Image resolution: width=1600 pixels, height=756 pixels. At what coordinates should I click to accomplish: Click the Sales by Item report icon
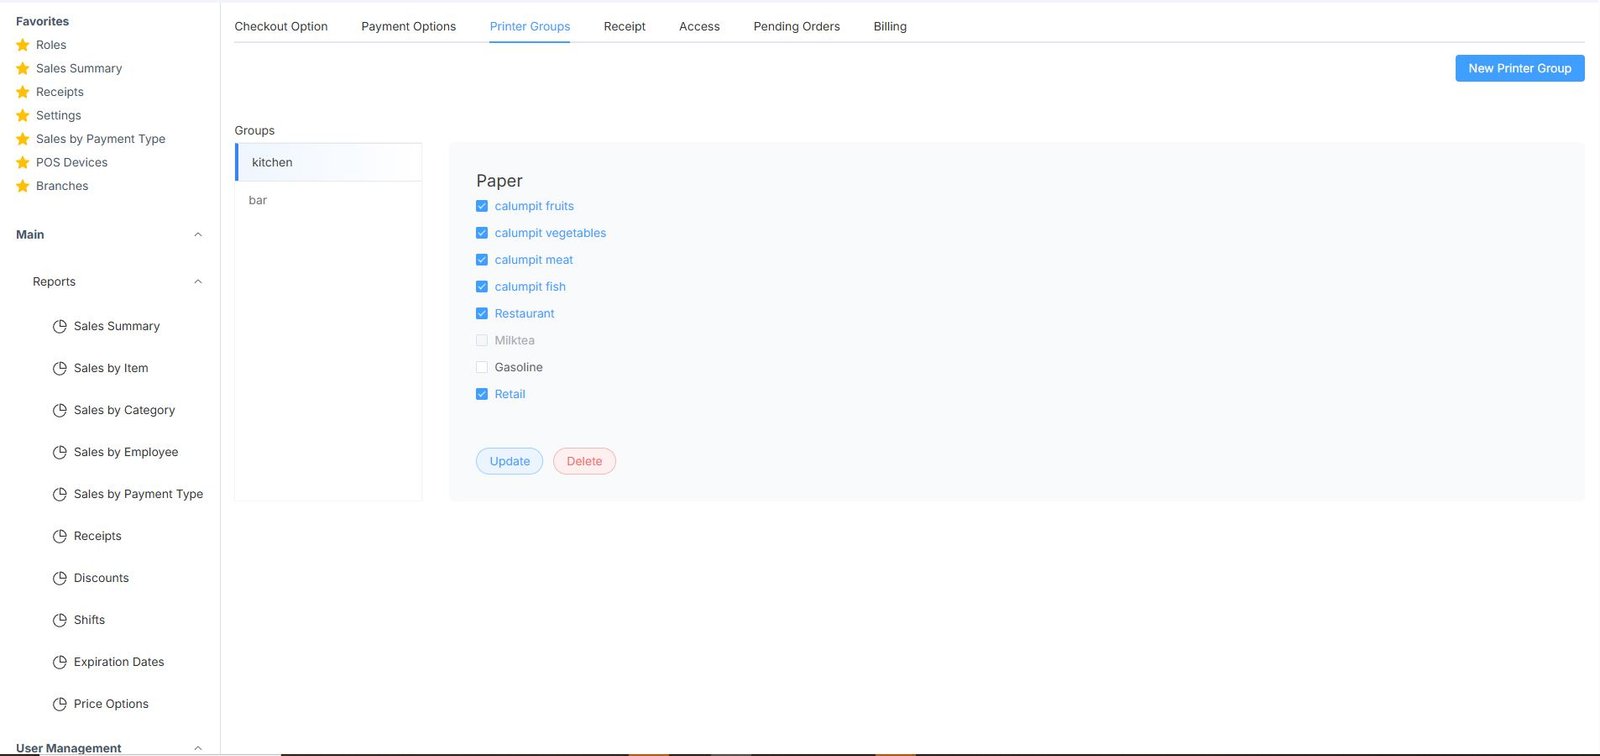click(x=59, y=368)
